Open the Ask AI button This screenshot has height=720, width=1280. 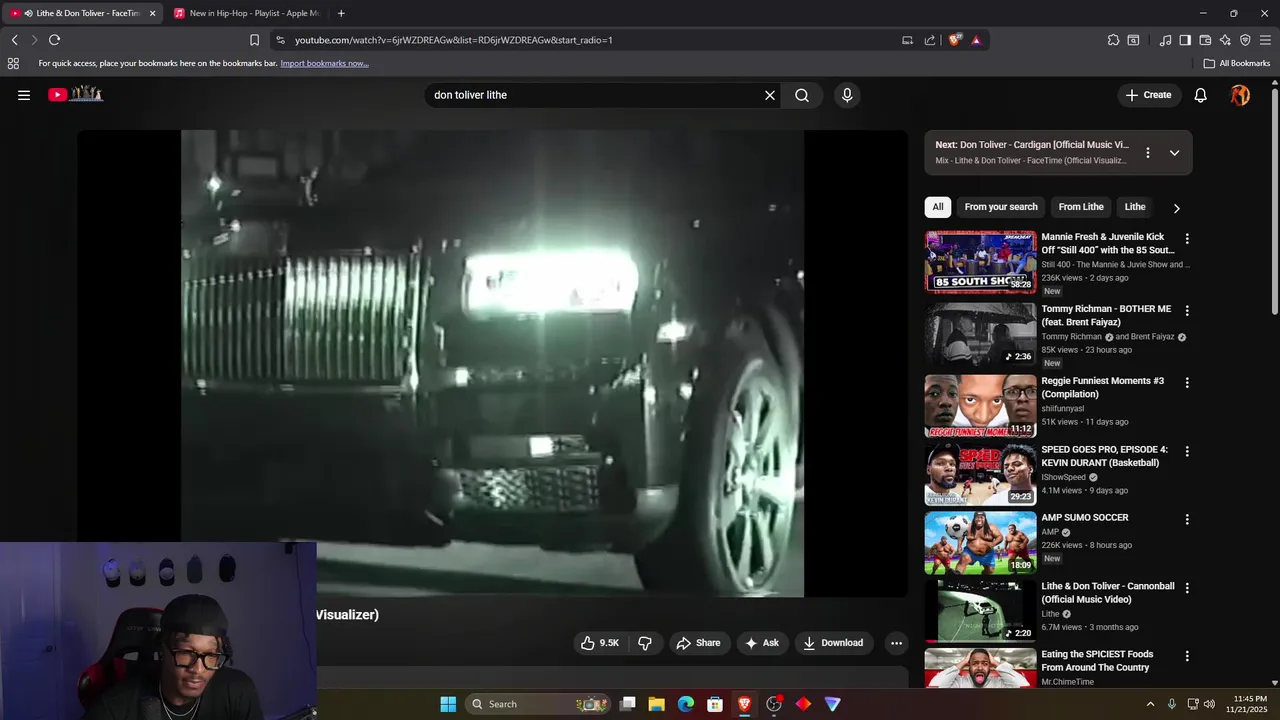[762, 643]
